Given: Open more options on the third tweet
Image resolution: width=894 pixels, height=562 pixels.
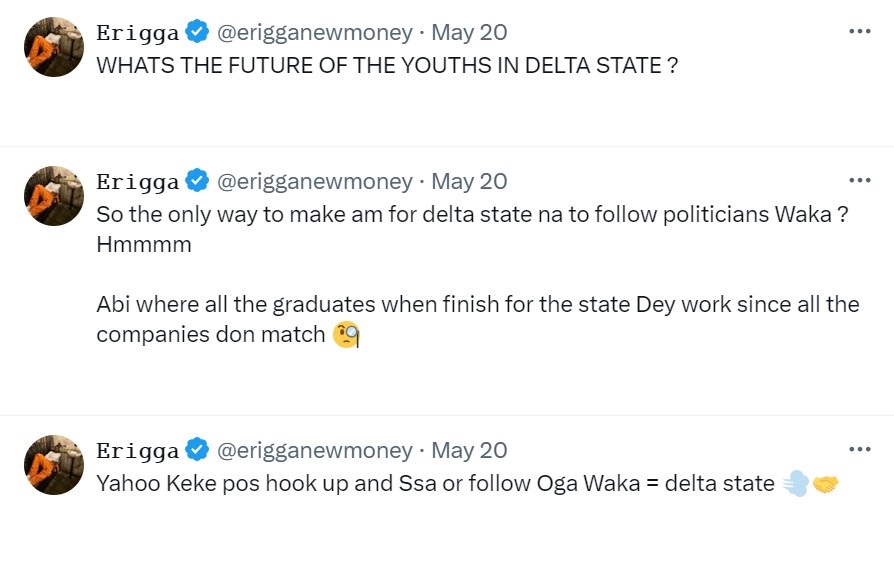Looking at the screenshot, I should pyautogui.click(x=859, y=450).
